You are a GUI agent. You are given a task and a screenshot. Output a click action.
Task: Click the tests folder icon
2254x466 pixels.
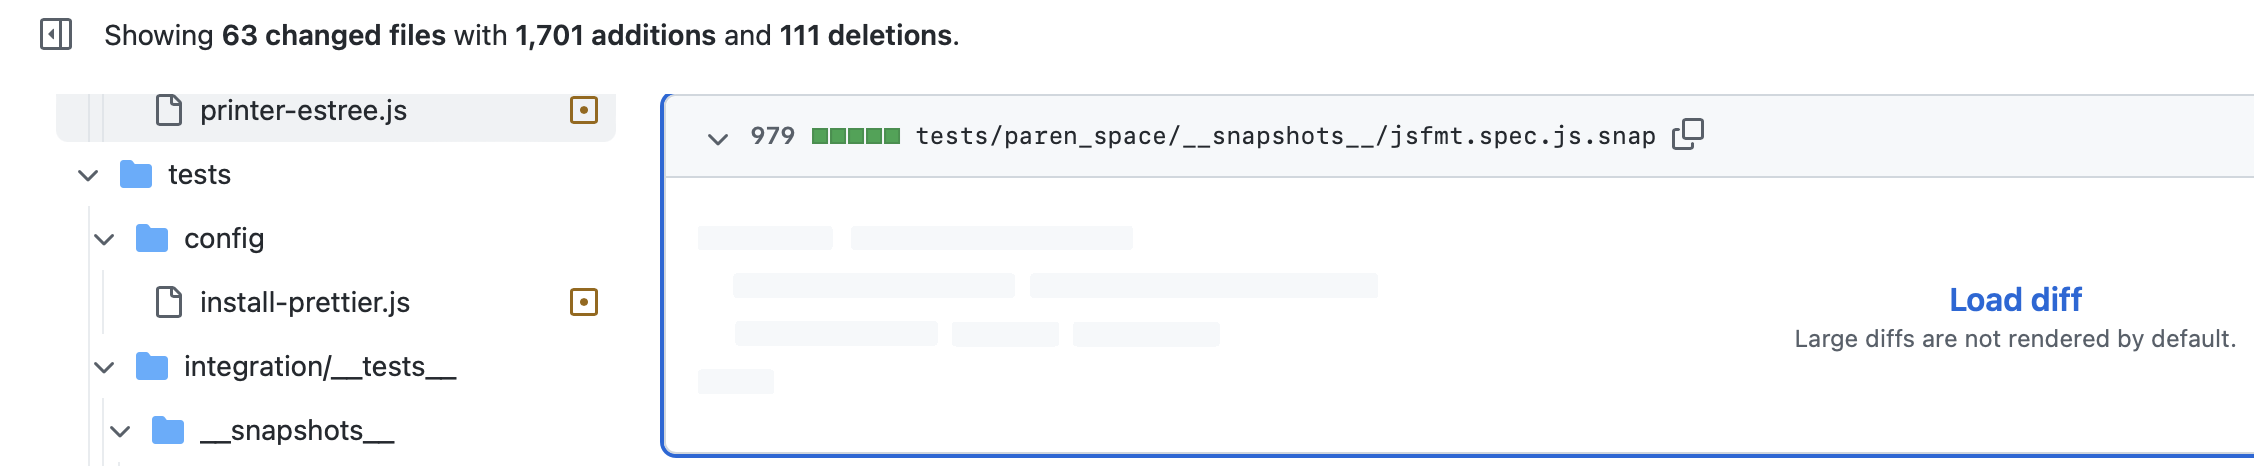136,175
